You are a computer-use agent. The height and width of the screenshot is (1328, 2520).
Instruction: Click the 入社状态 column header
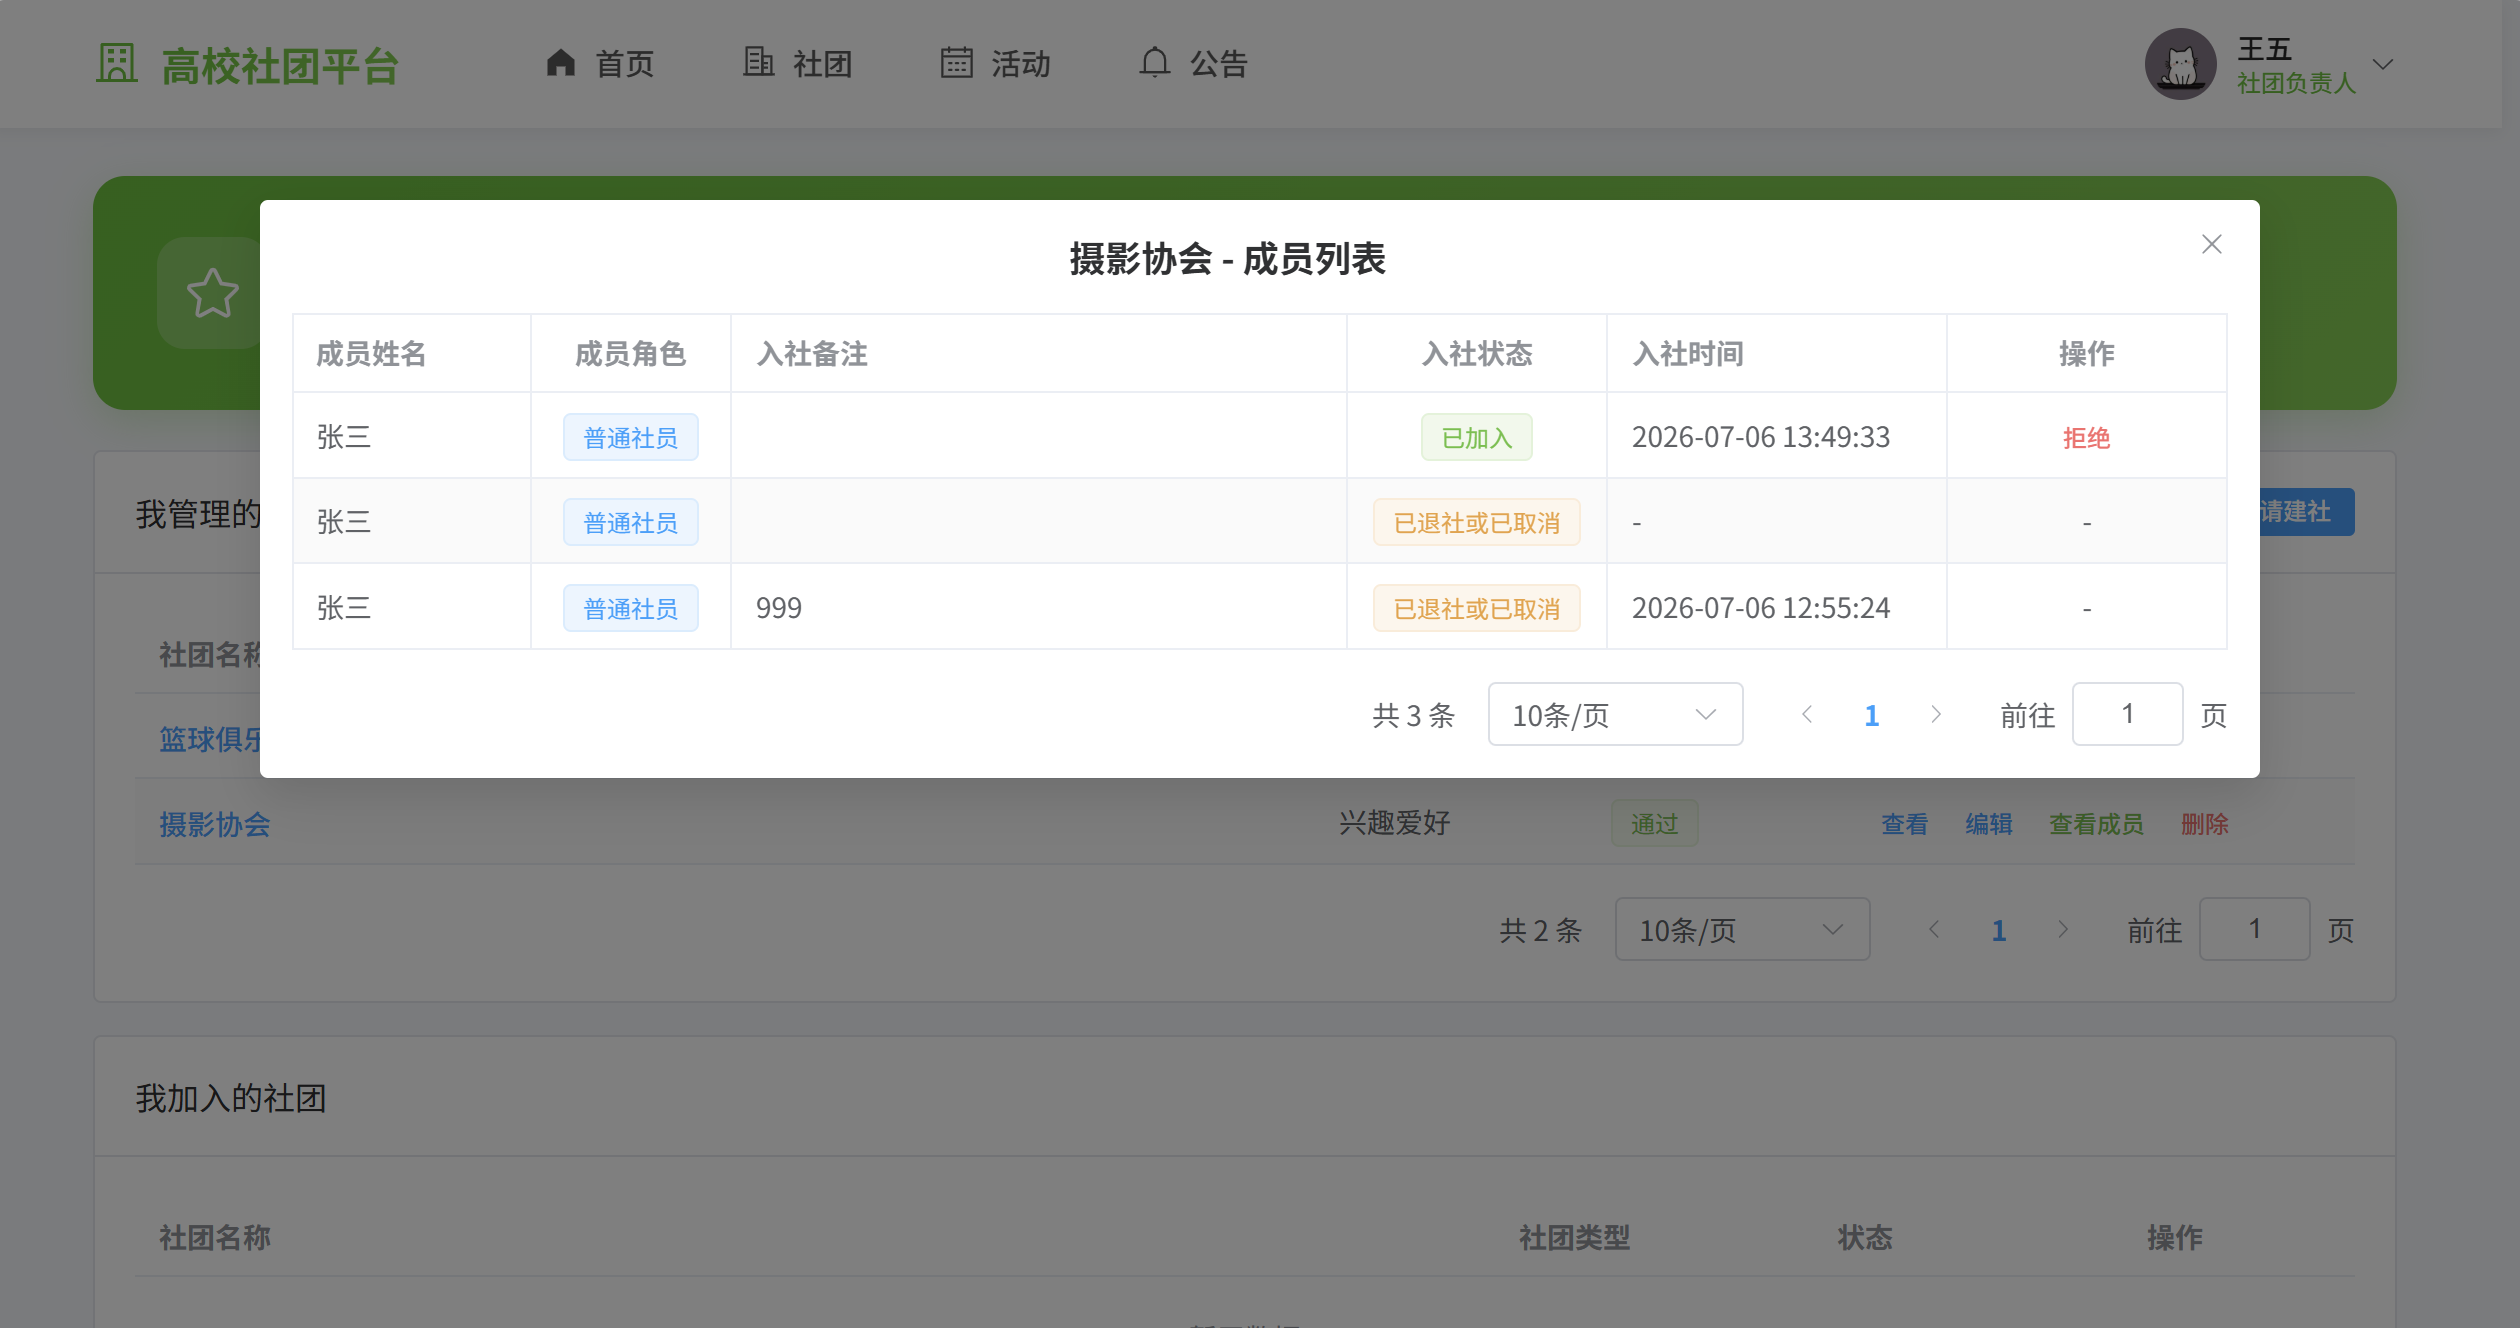[1476, 353]
